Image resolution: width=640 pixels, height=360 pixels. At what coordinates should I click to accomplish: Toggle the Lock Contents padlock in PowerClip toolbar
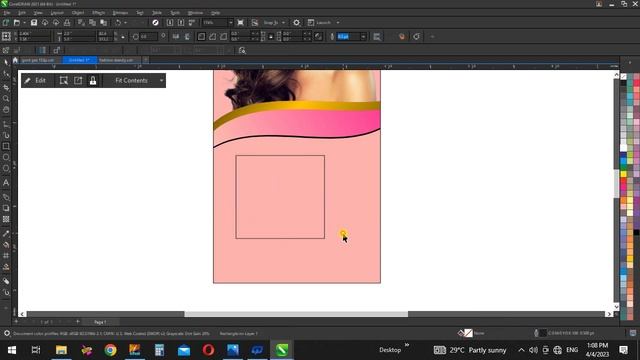[93, 80]
